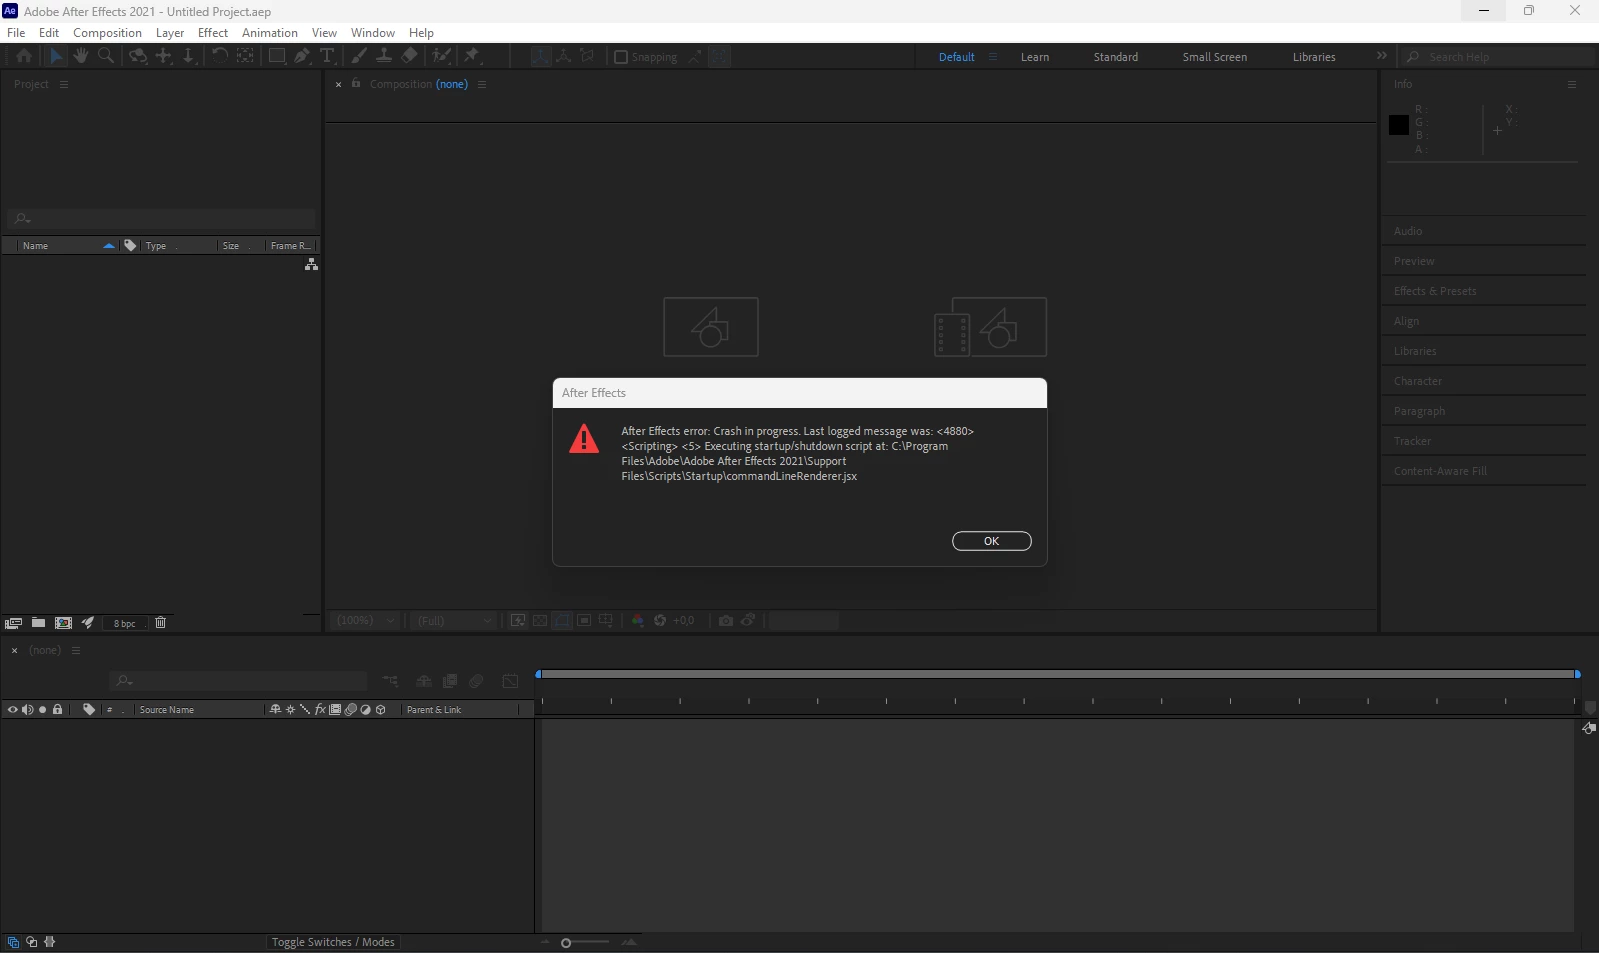The height and width of the screenshot is (953, 1599).
Task: Show more workspaces with the chevron
Action: pyautogui.click(x=1381, y=56)
